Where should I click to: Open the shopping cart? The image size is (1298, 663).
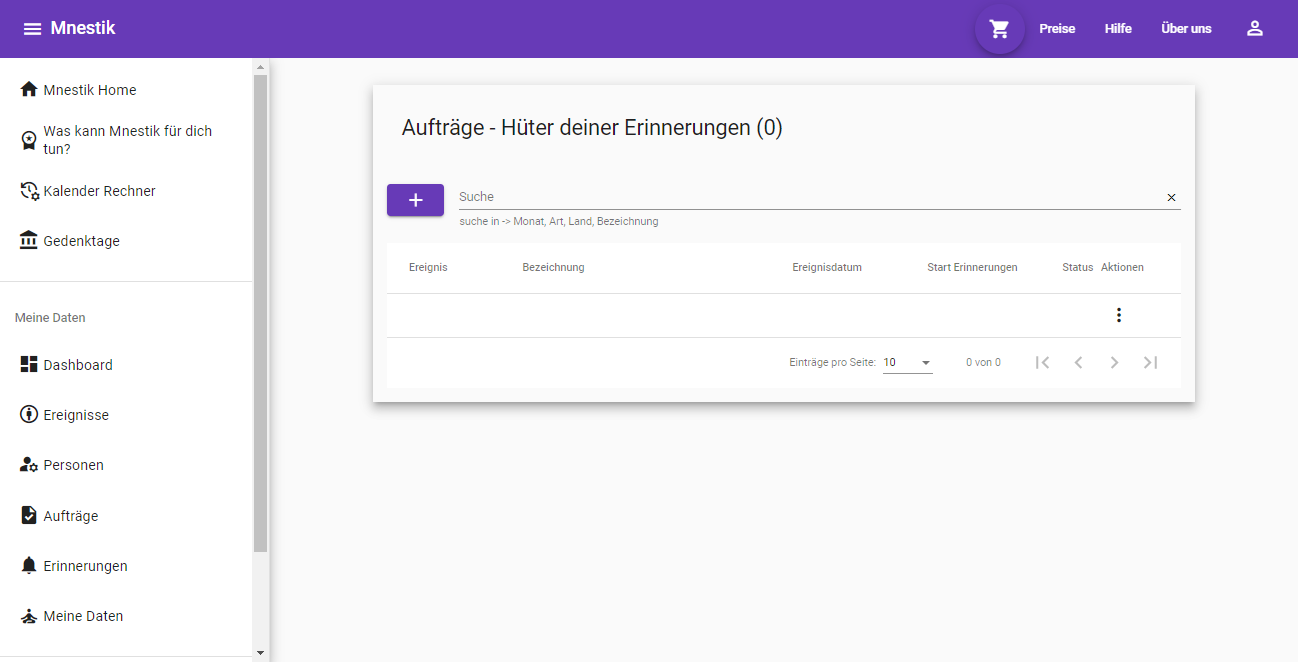(999, 29)
